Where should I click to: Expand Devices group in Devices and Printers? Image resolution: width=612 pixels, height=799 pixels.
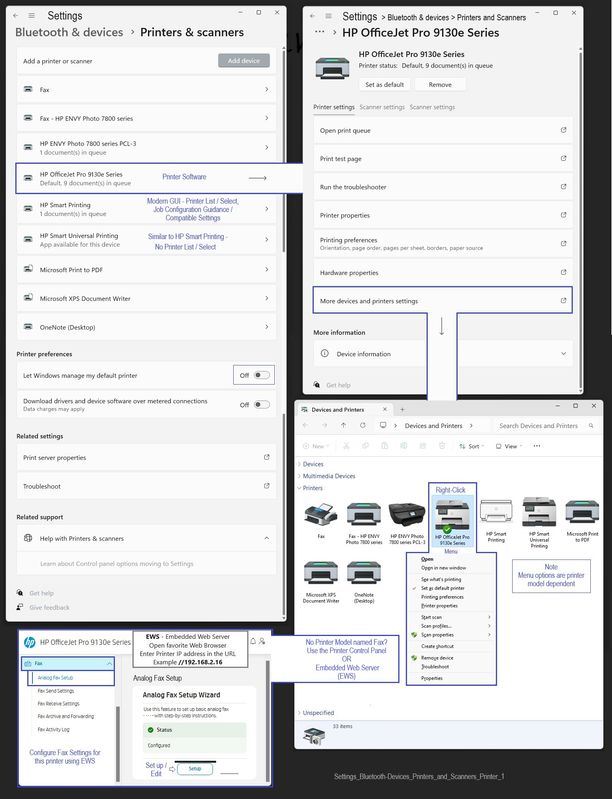tap(299, 464)
